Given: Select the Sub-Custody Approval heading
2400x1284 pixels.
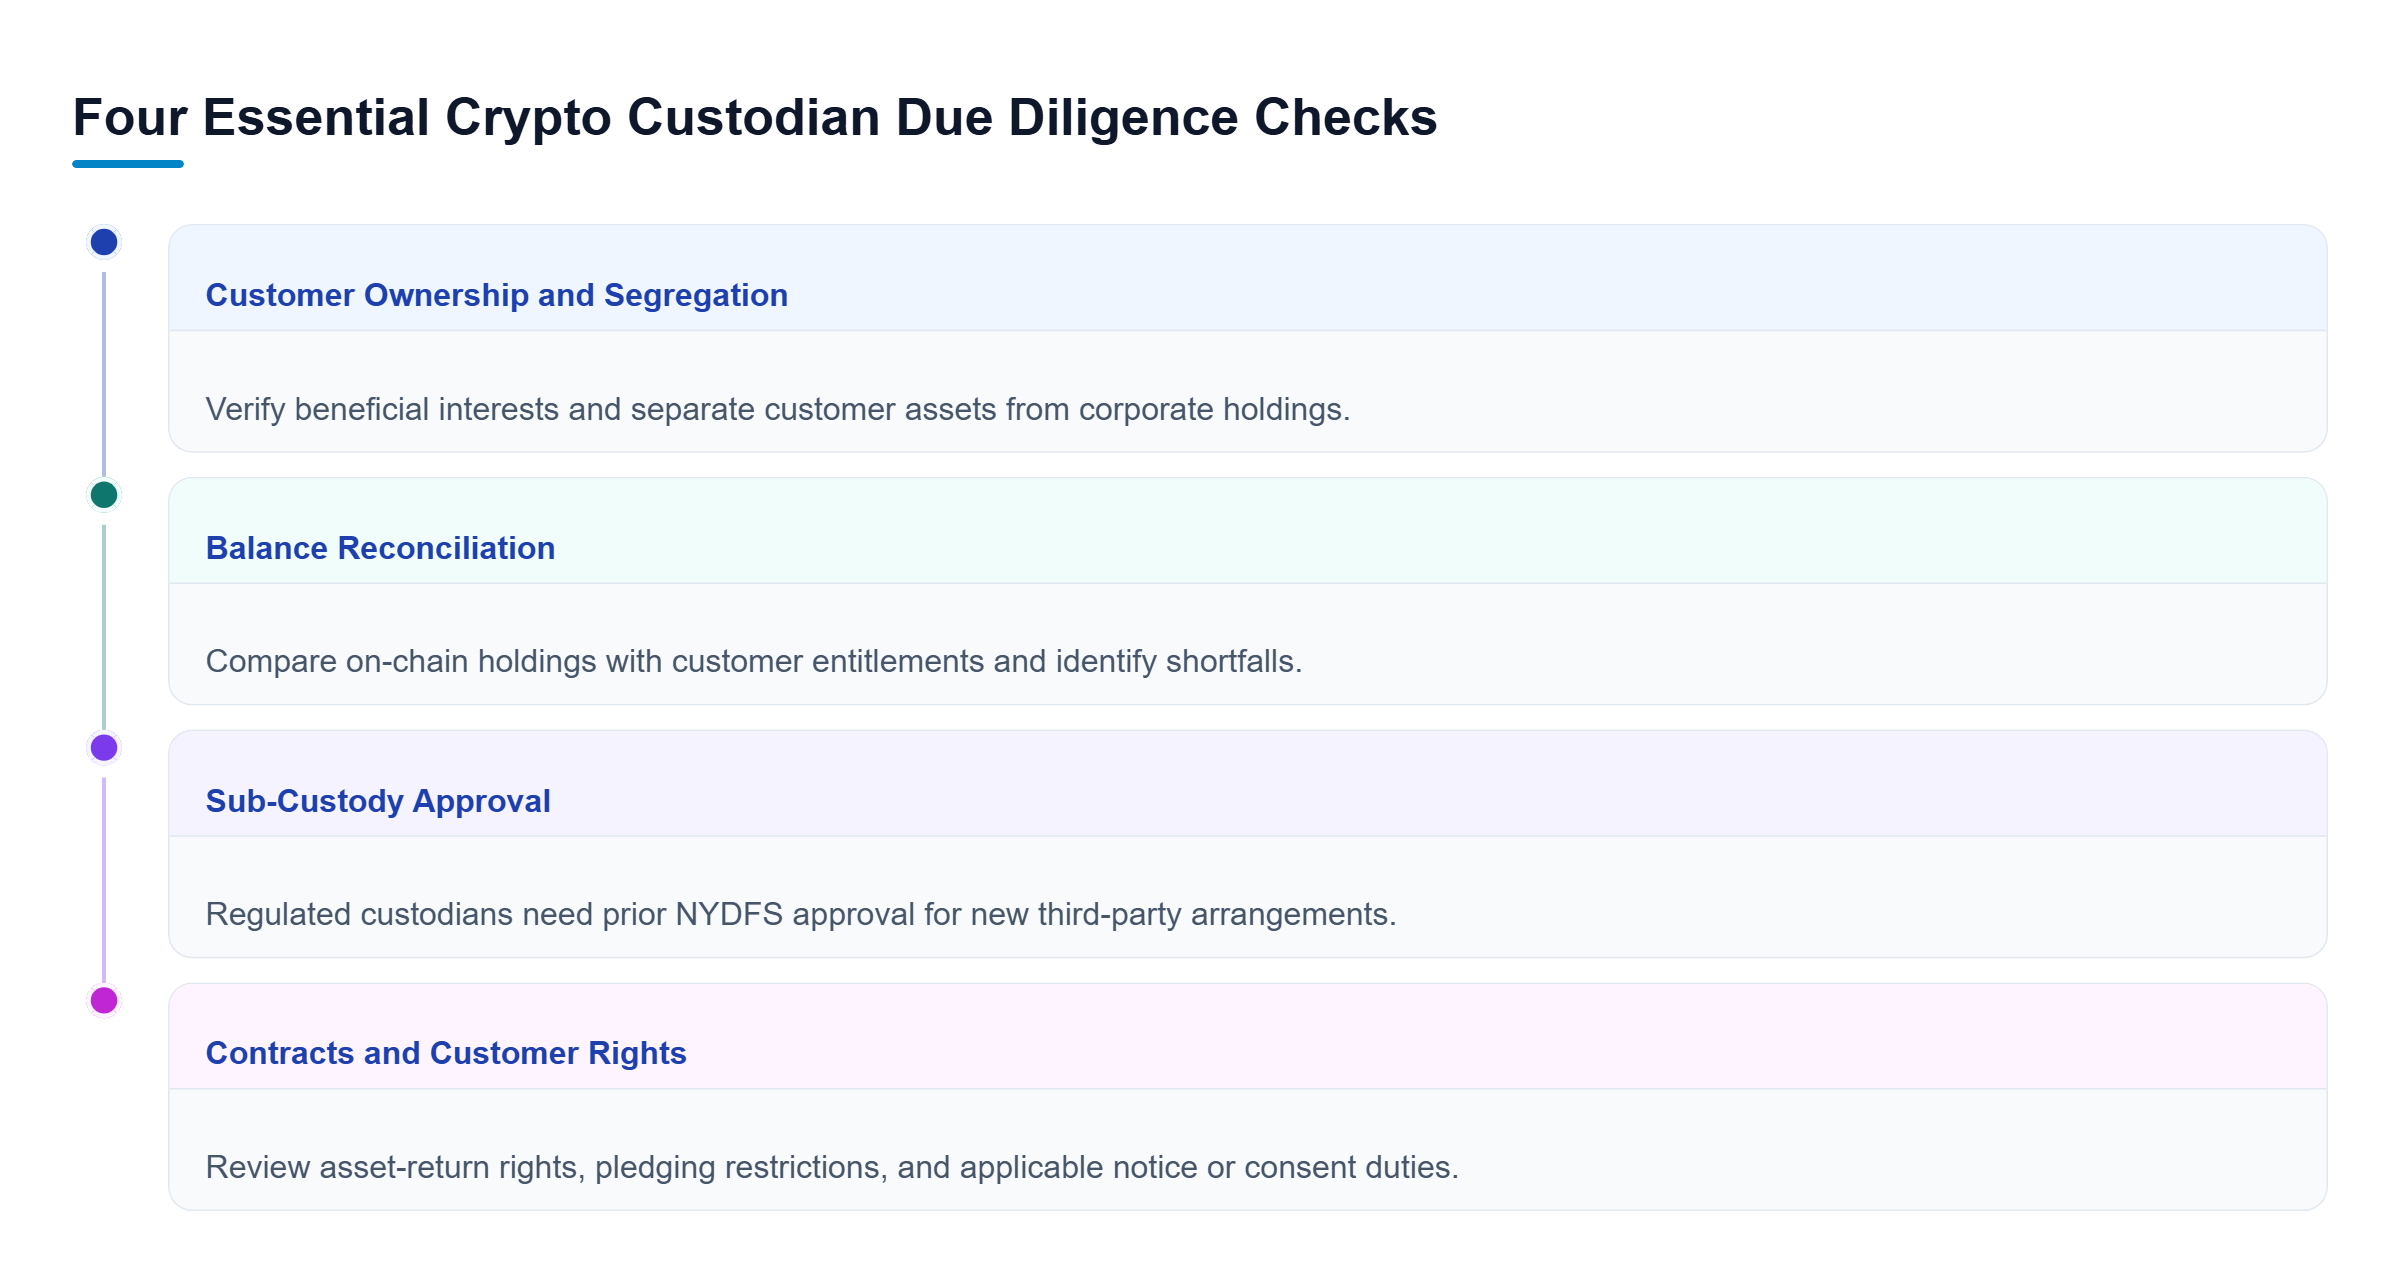Looking at the screenshot, I should click(x=378, y=801).
